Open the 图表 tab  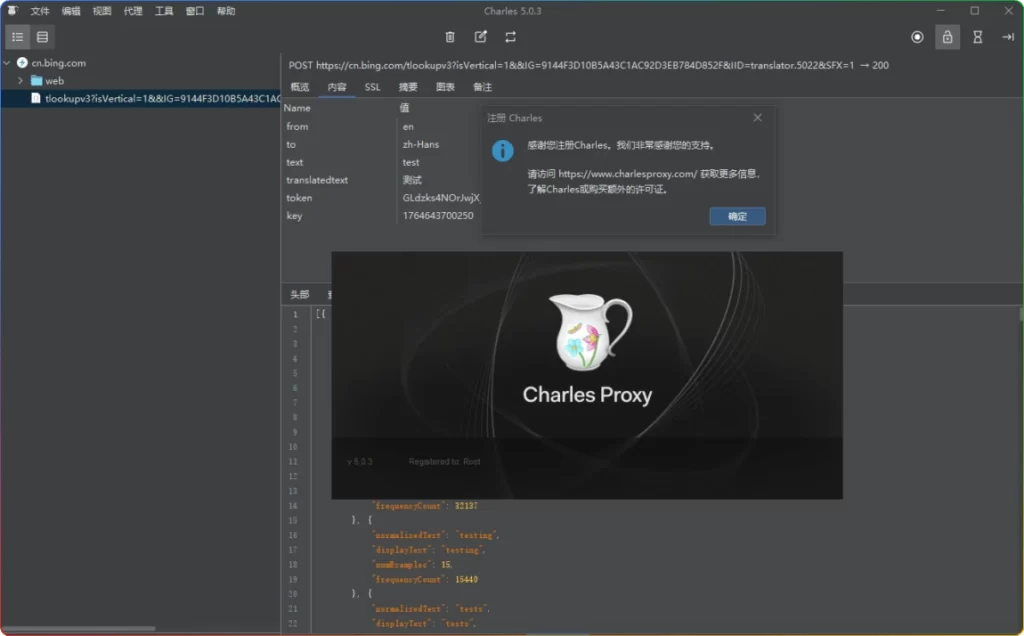[444, 87]
